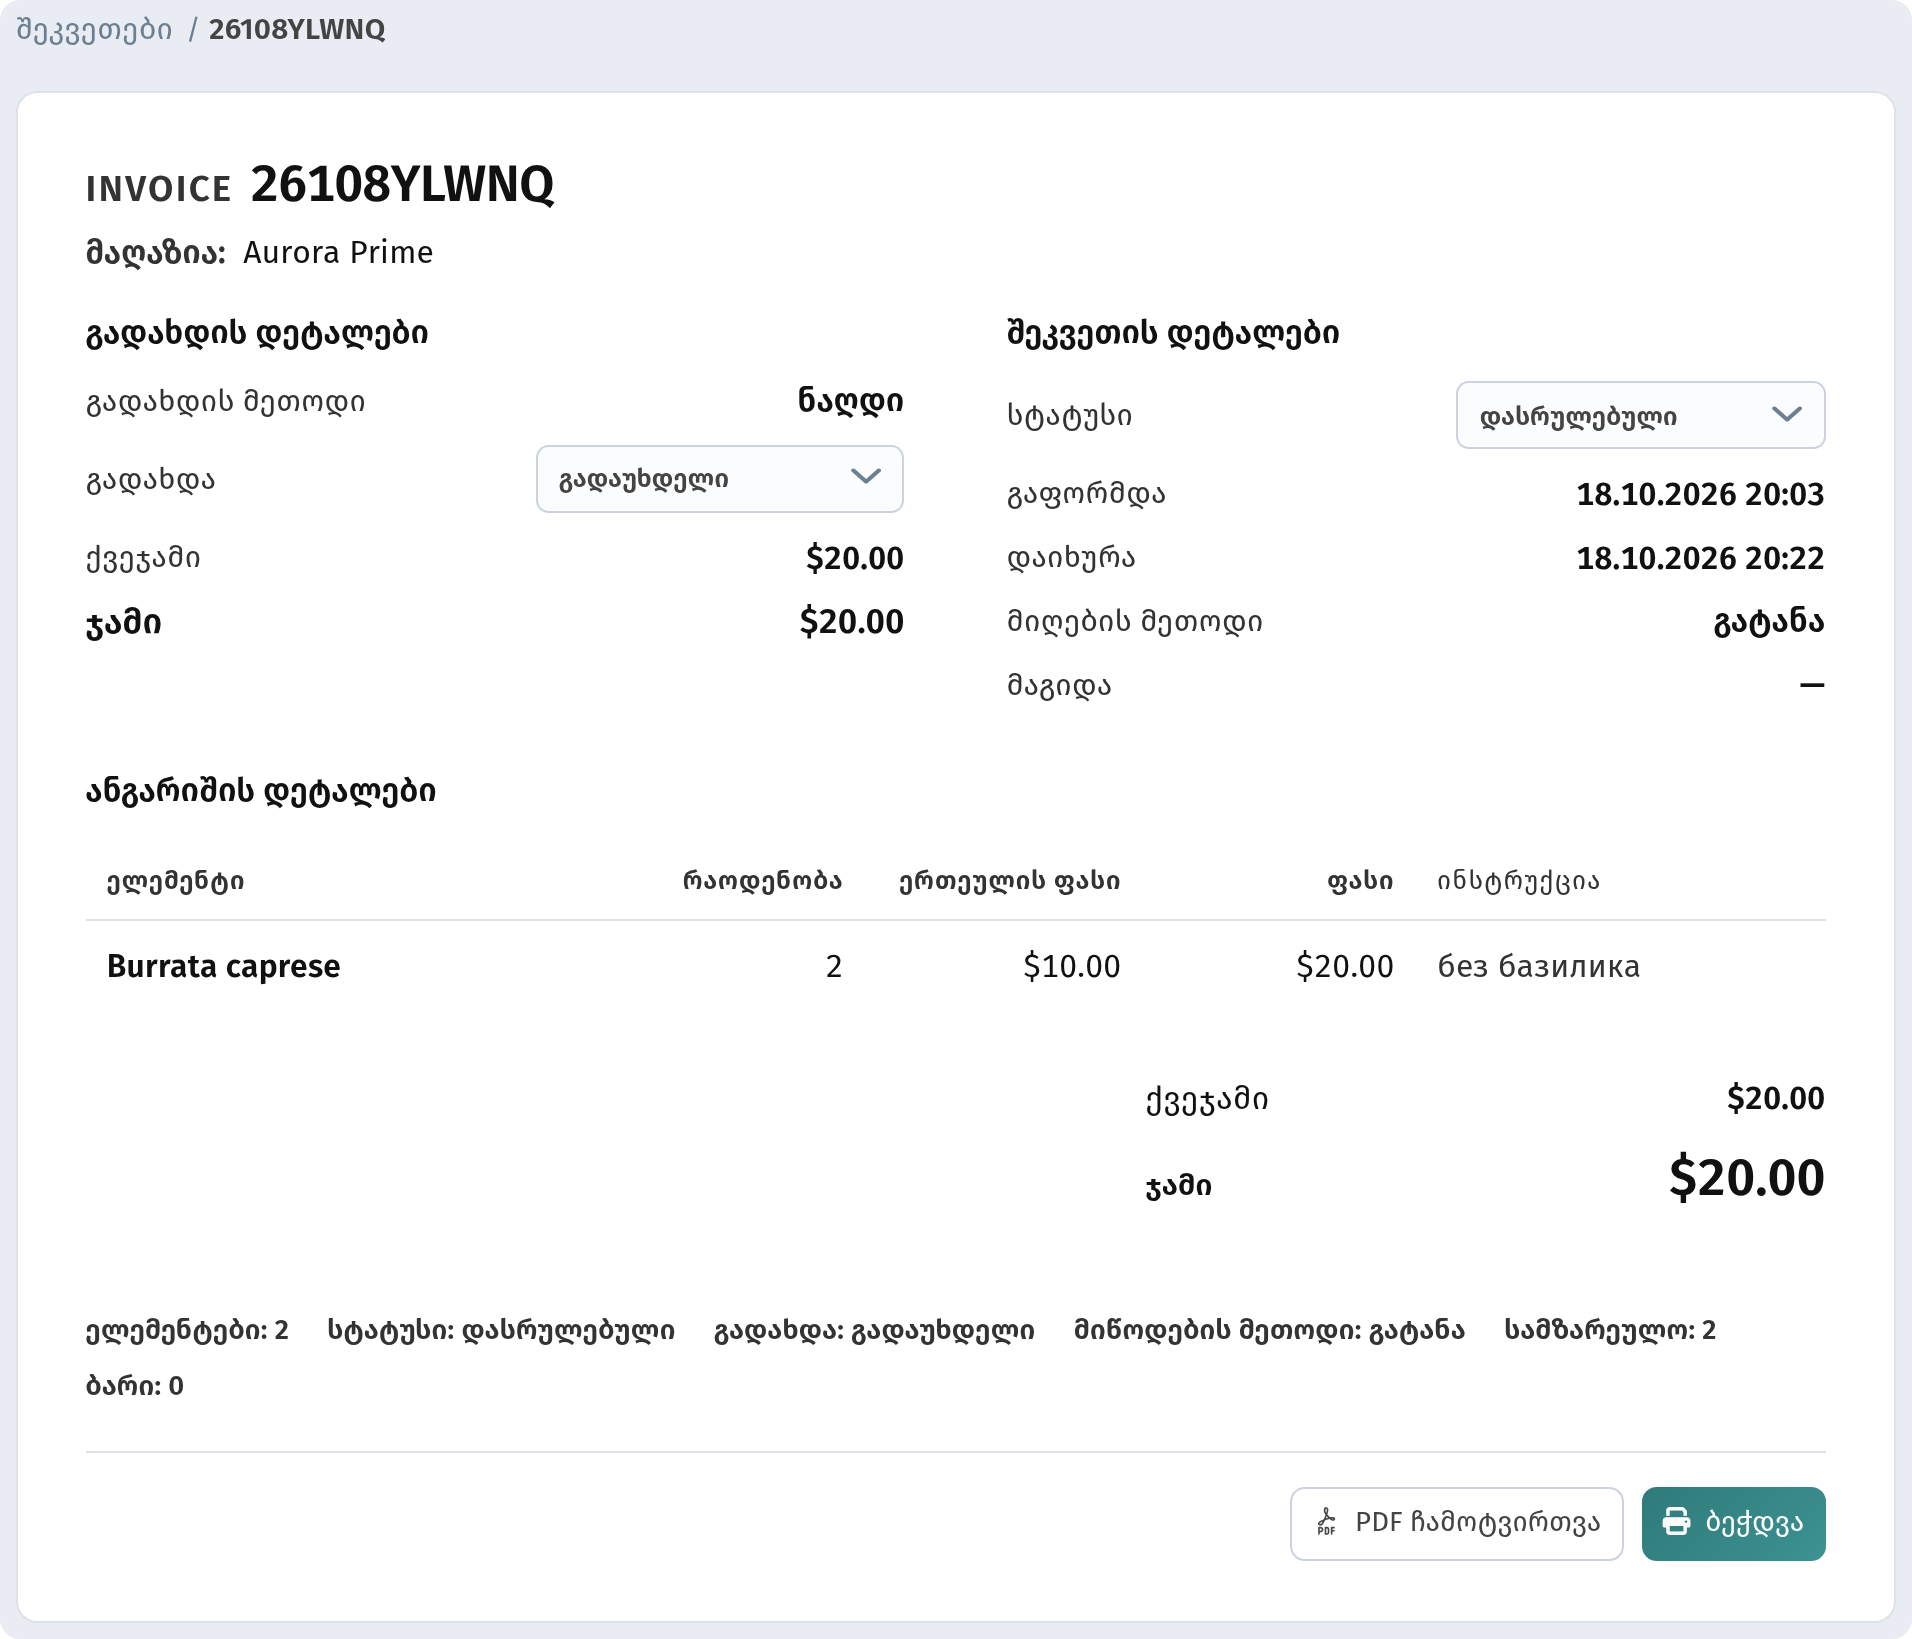Click unit price $10.00 cell
1912x1639 pixels.
1071,966
